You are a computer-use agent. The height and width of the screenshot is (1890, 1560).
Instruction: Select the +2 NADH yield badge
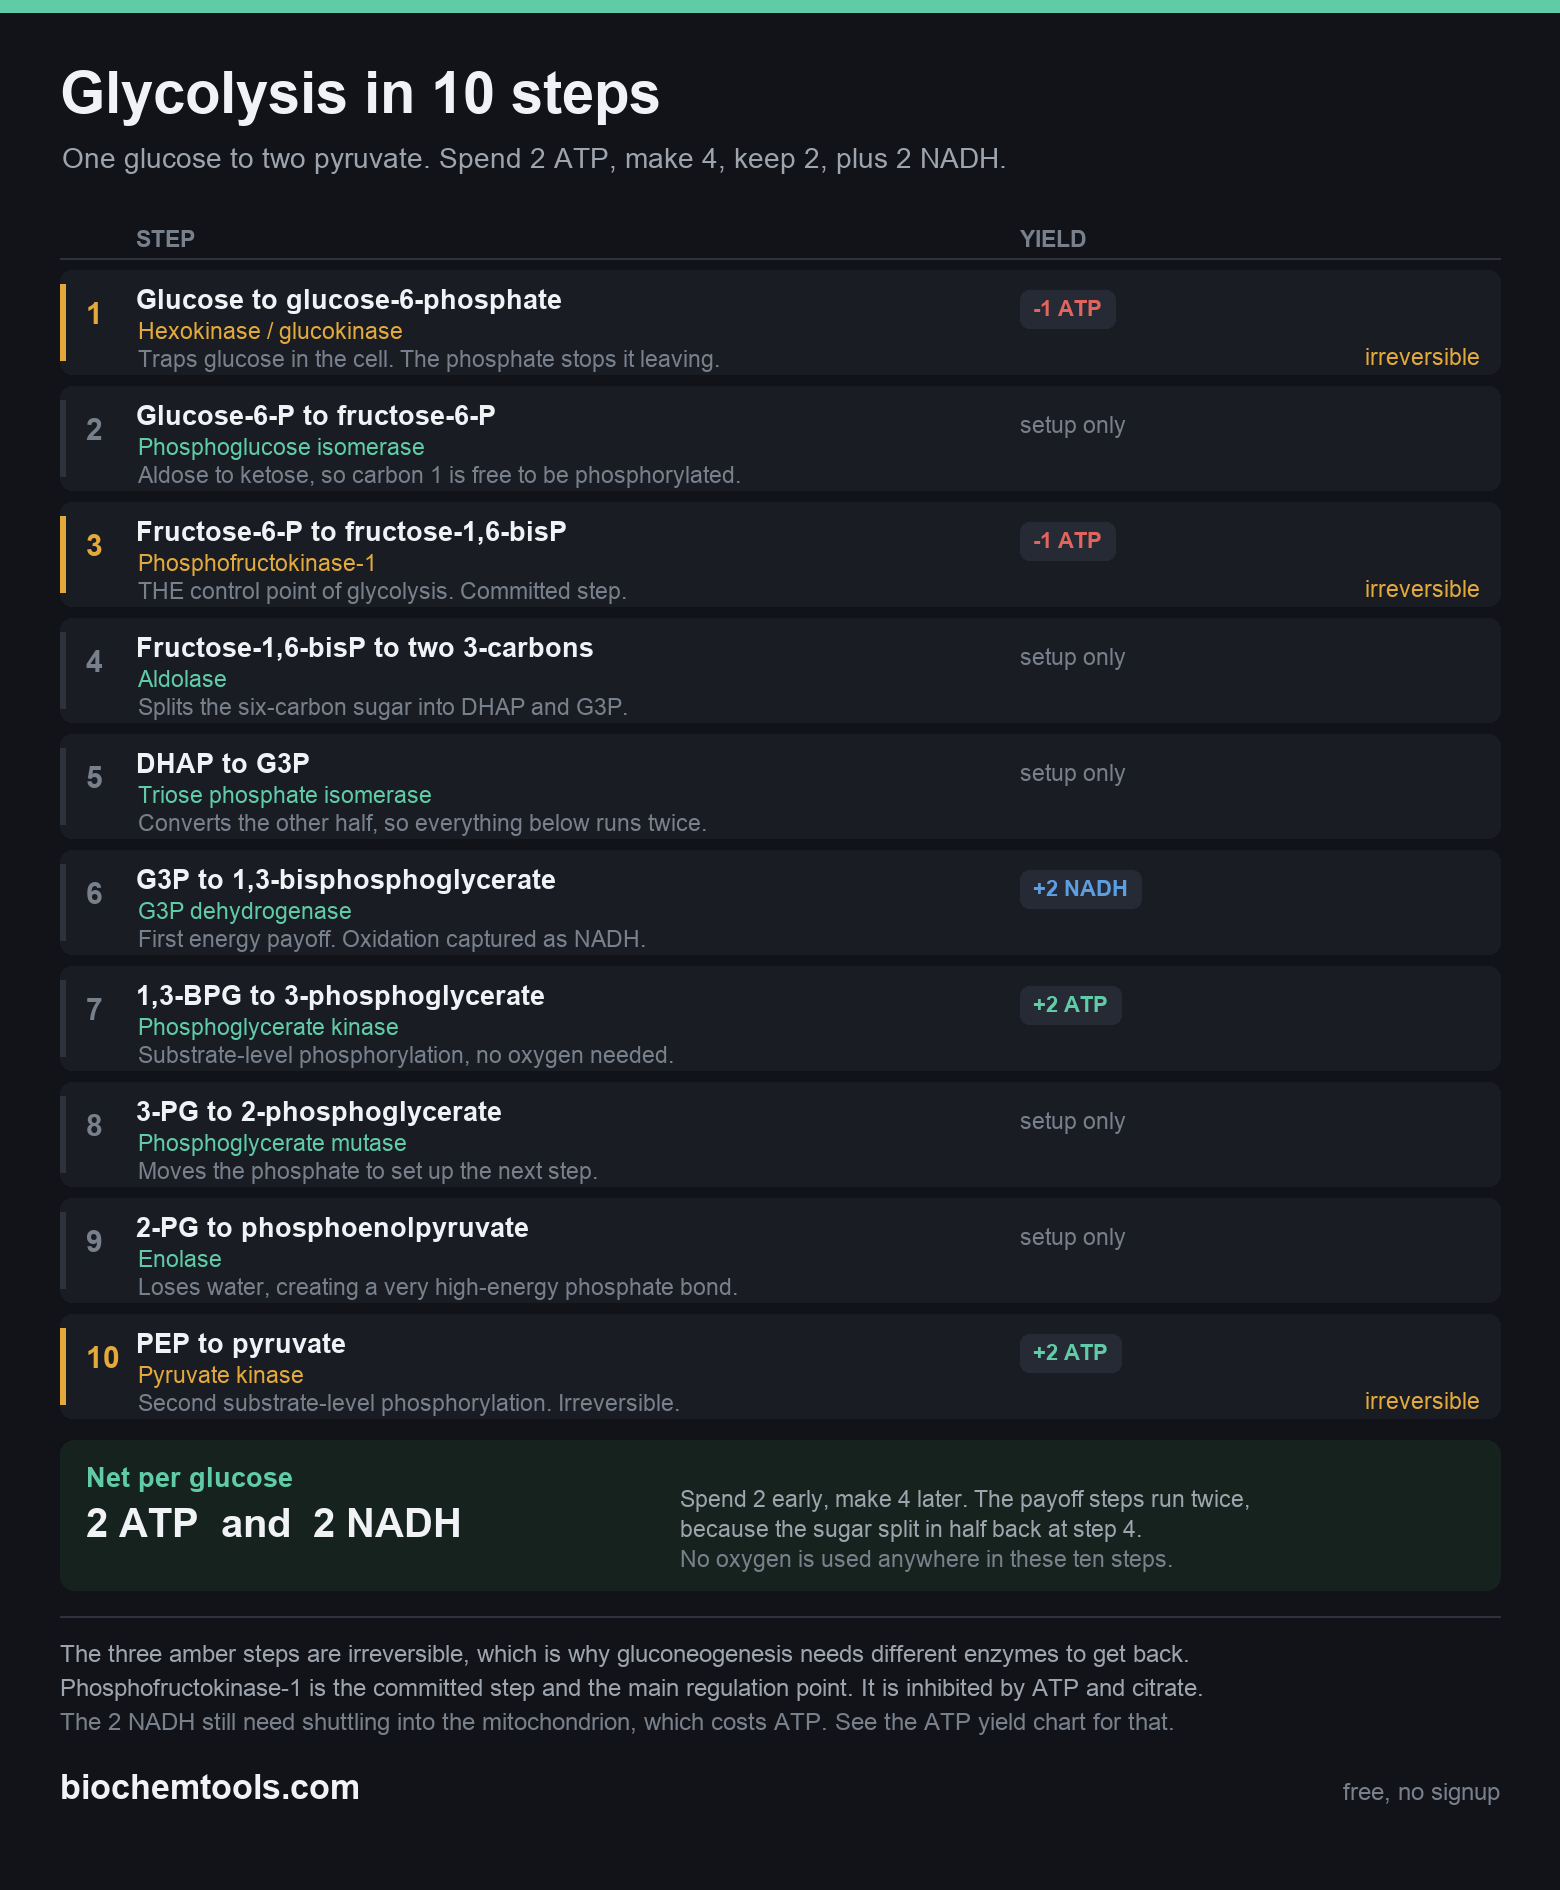[1080, 889]
